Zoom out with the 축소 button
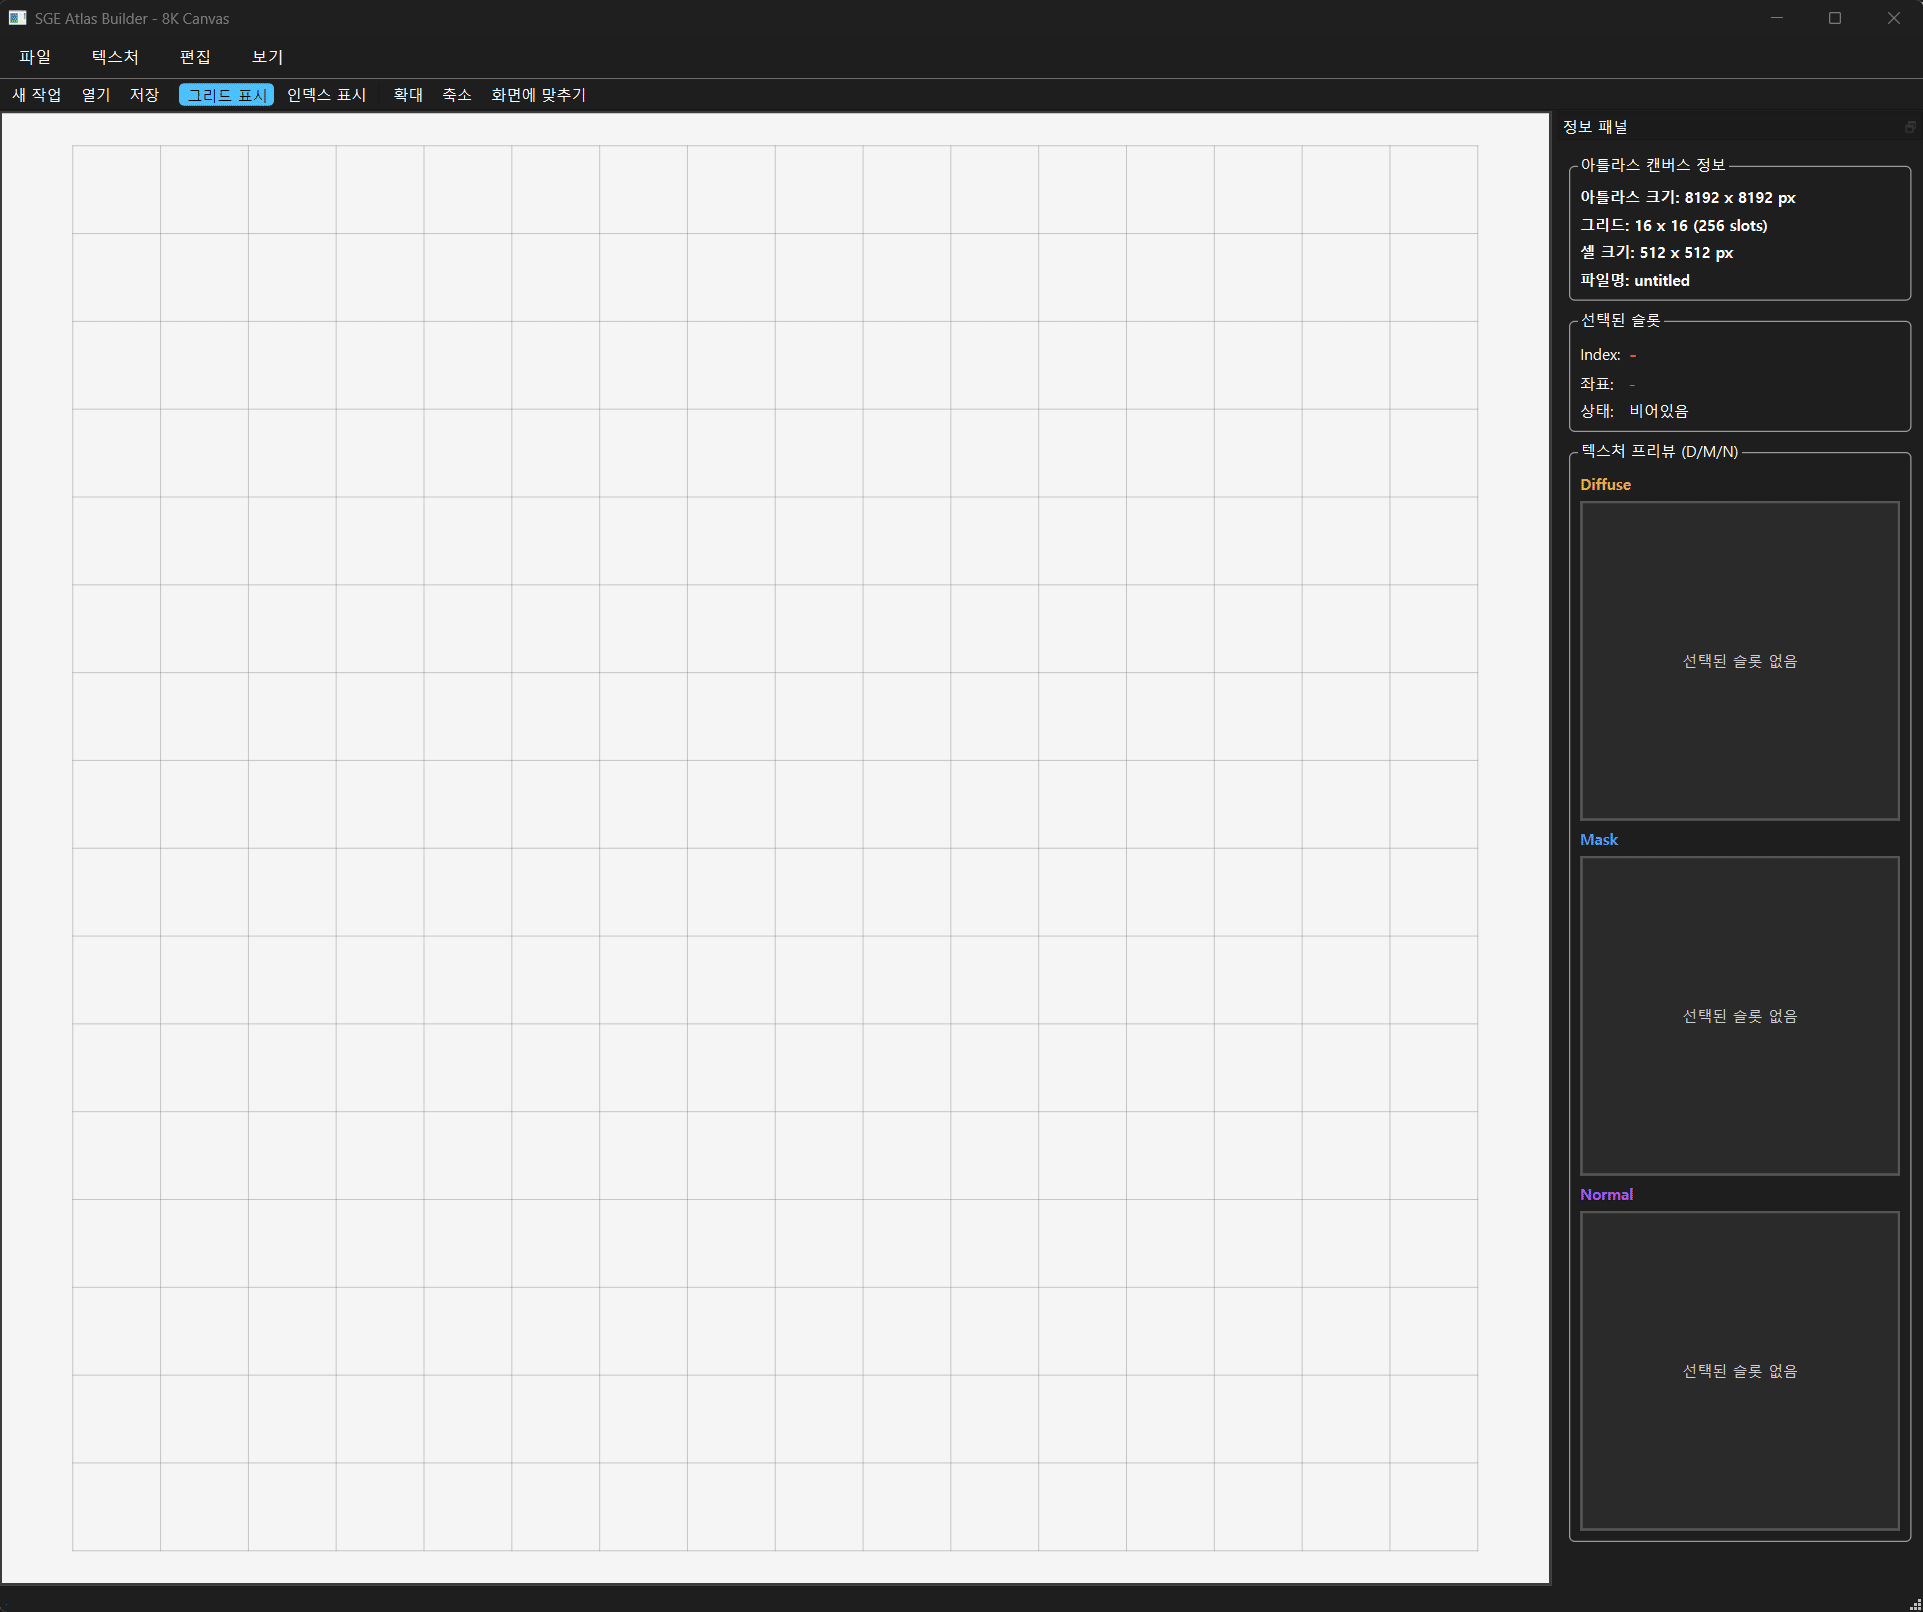Image resolution: width=1923 pixels, height=1612 pixels. pos(457,95)
